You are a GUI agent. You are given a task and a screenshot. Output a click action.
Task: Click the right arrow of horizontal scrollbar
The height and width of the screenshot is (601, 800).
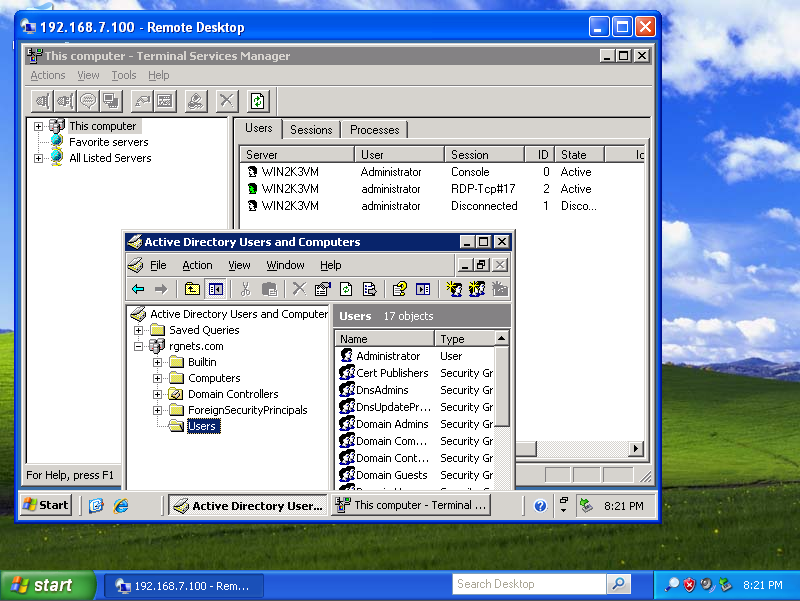636,449
